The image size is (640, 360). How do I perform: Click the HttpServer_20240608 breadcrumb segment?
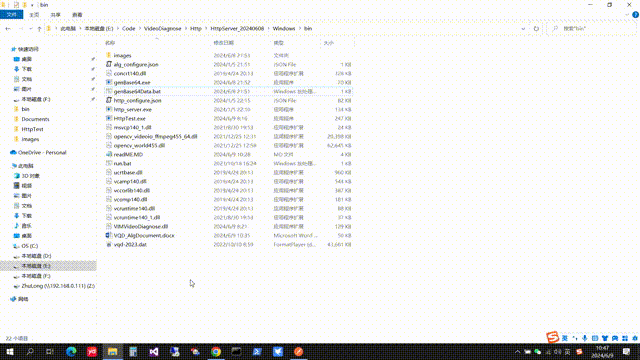point(237,29)
